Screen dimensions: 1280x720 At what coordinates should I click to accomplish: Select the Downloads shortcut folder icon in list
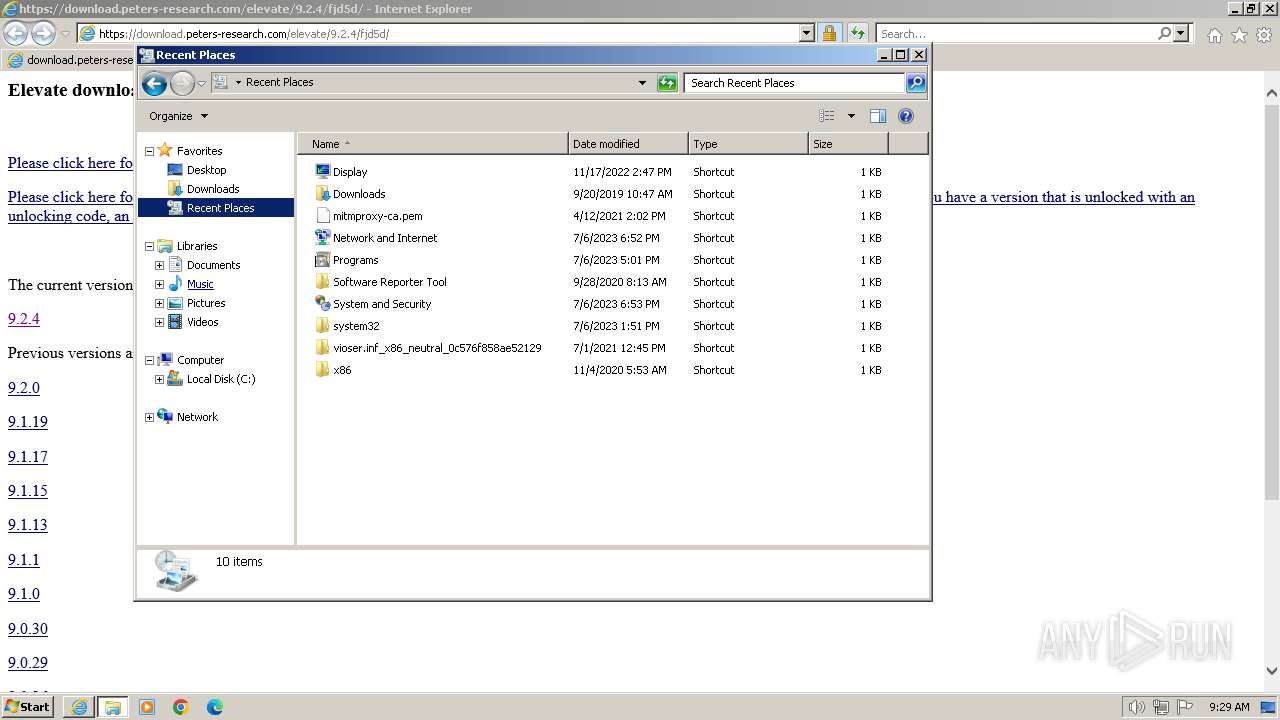pyautogui.click(x=322, y=194)
